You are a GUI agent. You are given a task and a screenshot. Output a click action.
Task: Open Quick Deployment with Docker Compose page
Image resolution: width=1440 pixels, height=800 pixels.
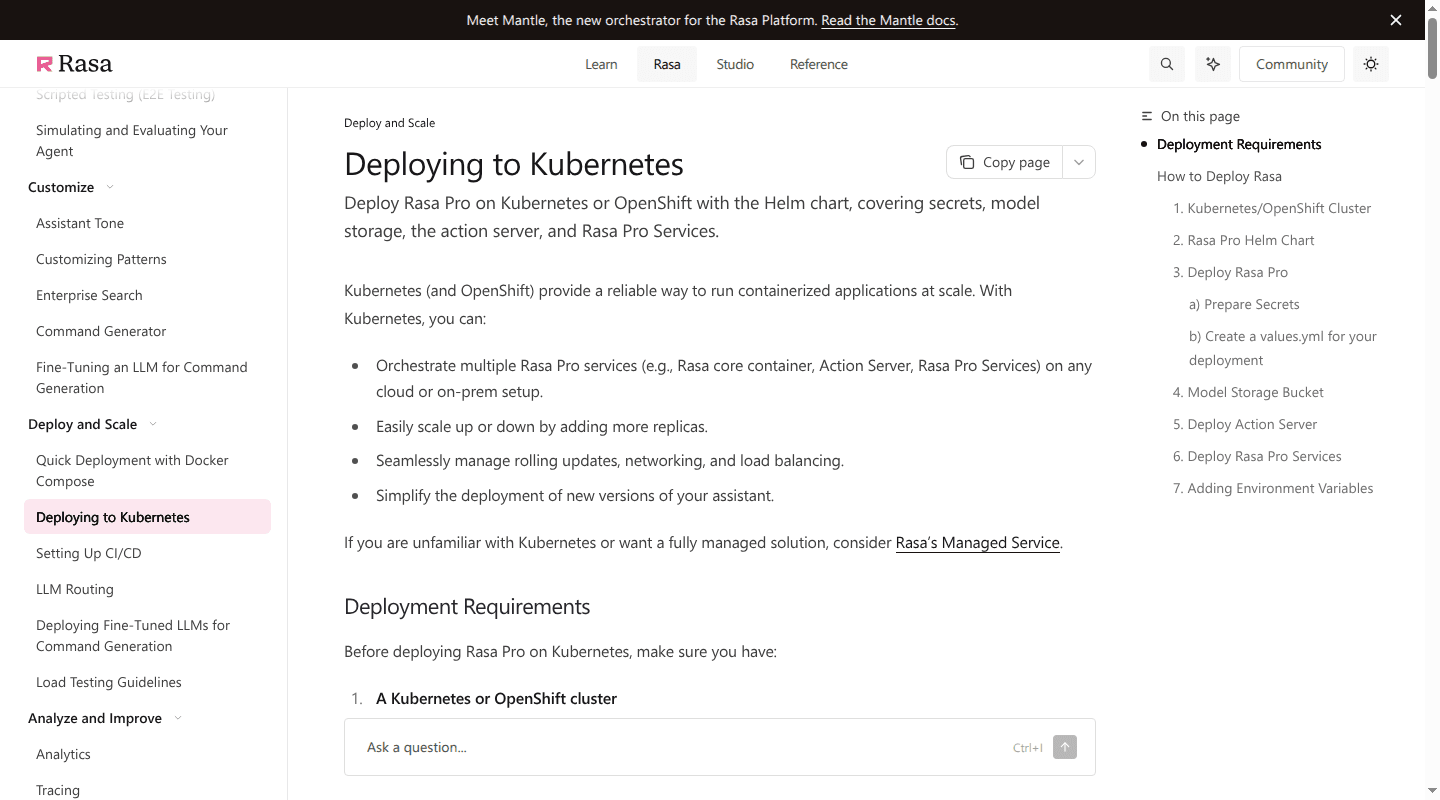[x=147, y=471]
